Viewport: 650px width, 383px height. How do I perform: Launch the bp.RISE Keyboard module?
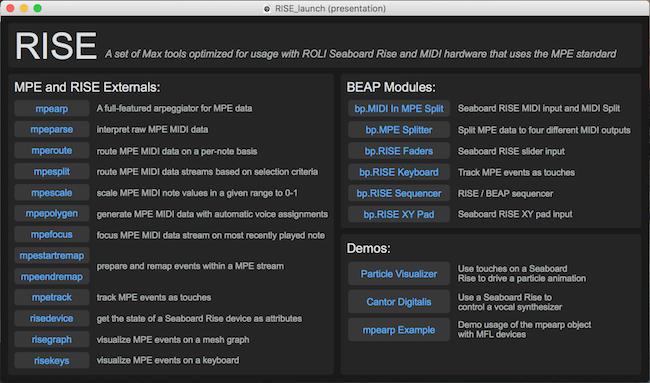pos(399,172)
